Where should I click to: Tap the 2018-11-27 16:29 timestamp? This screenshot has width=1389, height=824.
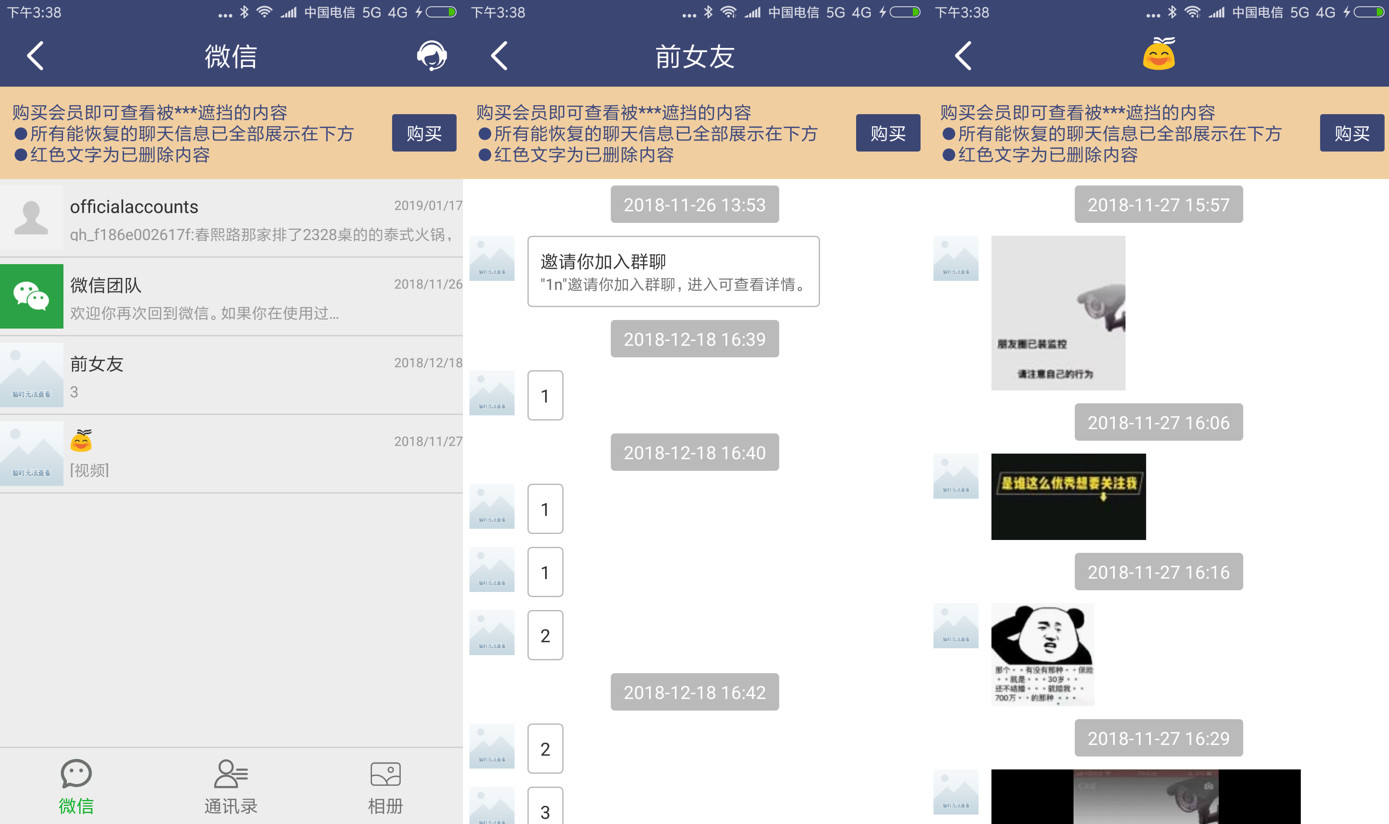point(1159,738)
